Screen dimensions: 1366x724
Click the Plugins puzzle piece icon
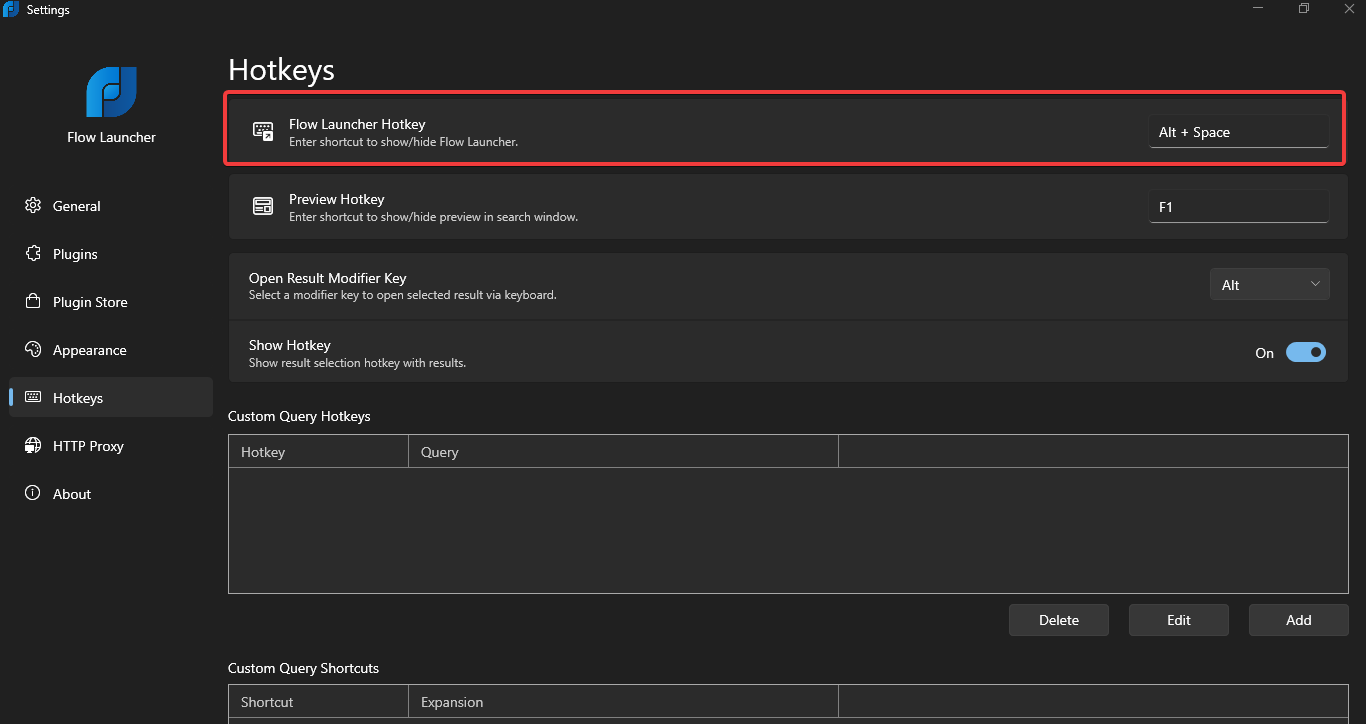point(33,254)
